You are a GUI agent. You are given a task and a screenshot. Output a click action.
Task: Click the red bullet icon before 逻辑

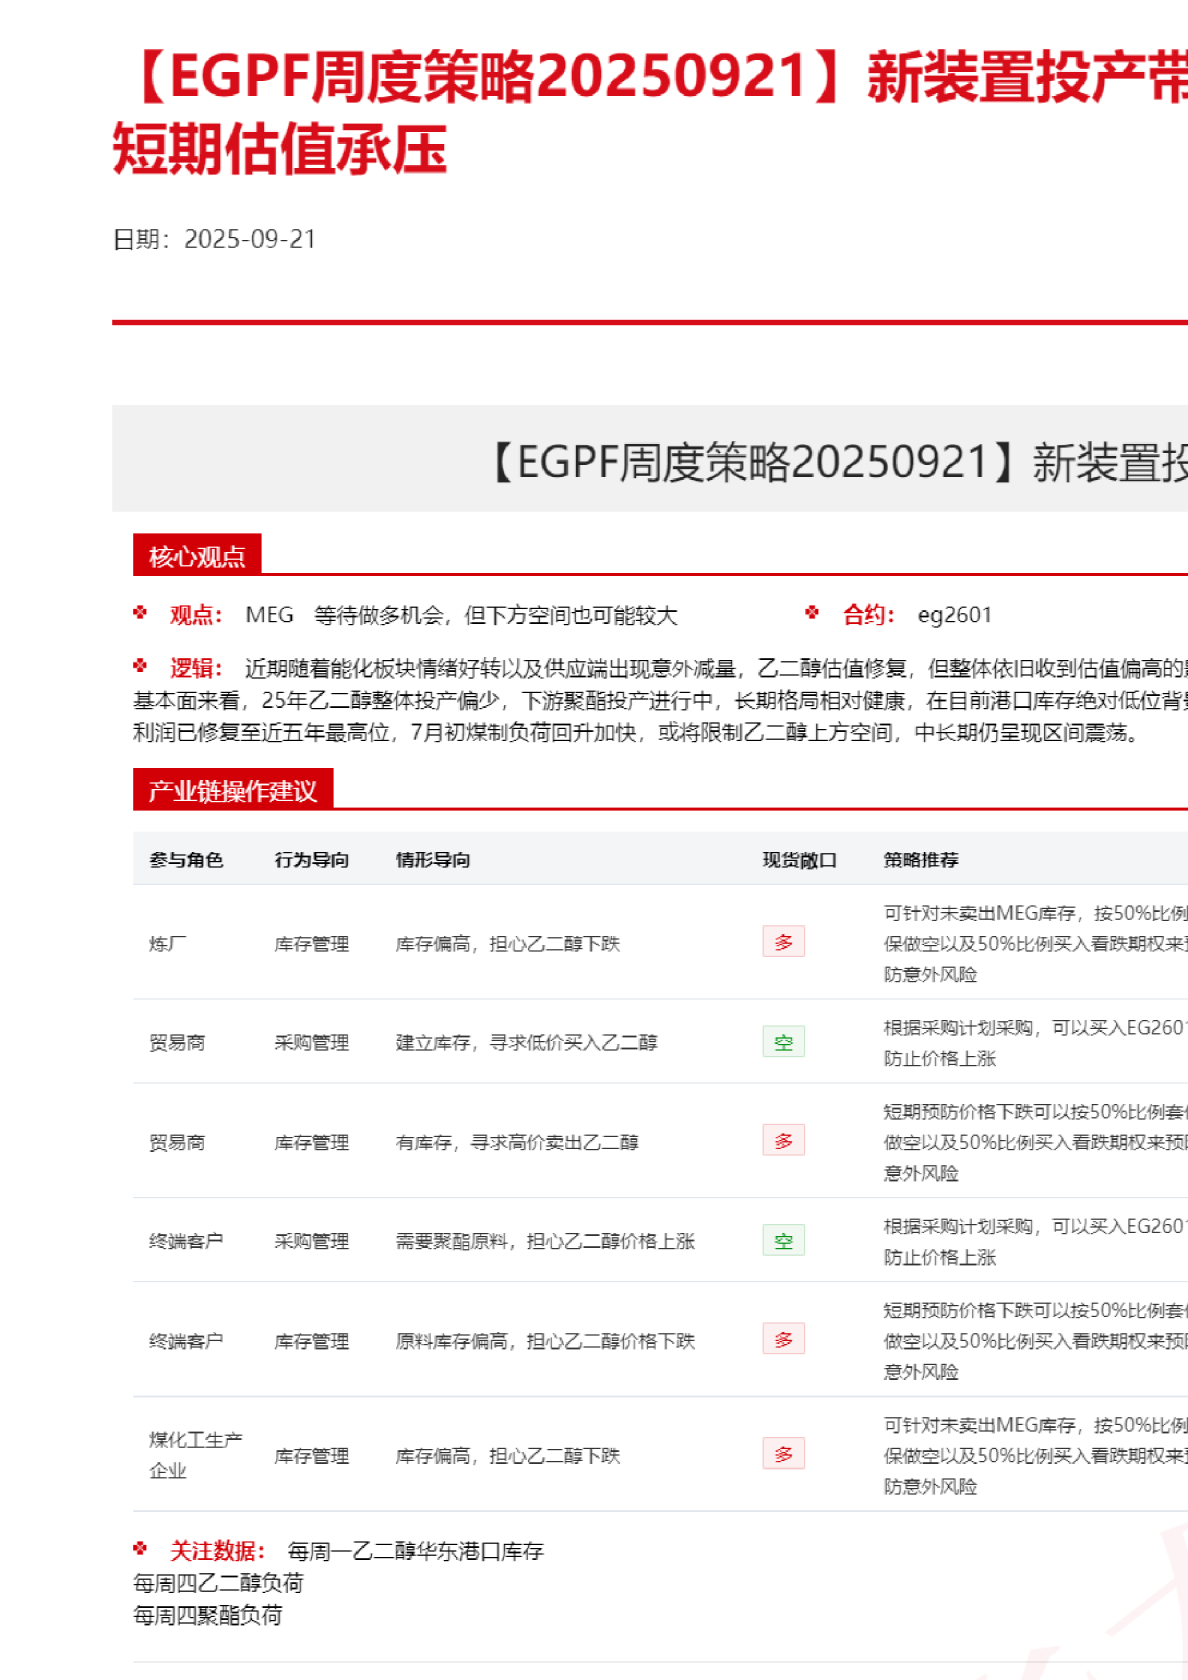[x=140, y=666]
